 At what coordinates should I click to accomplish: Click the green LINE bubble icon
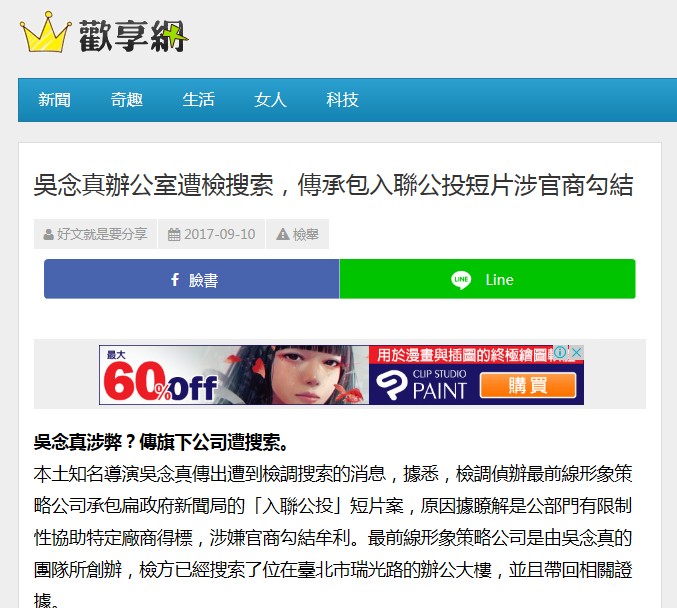(461, 280)
